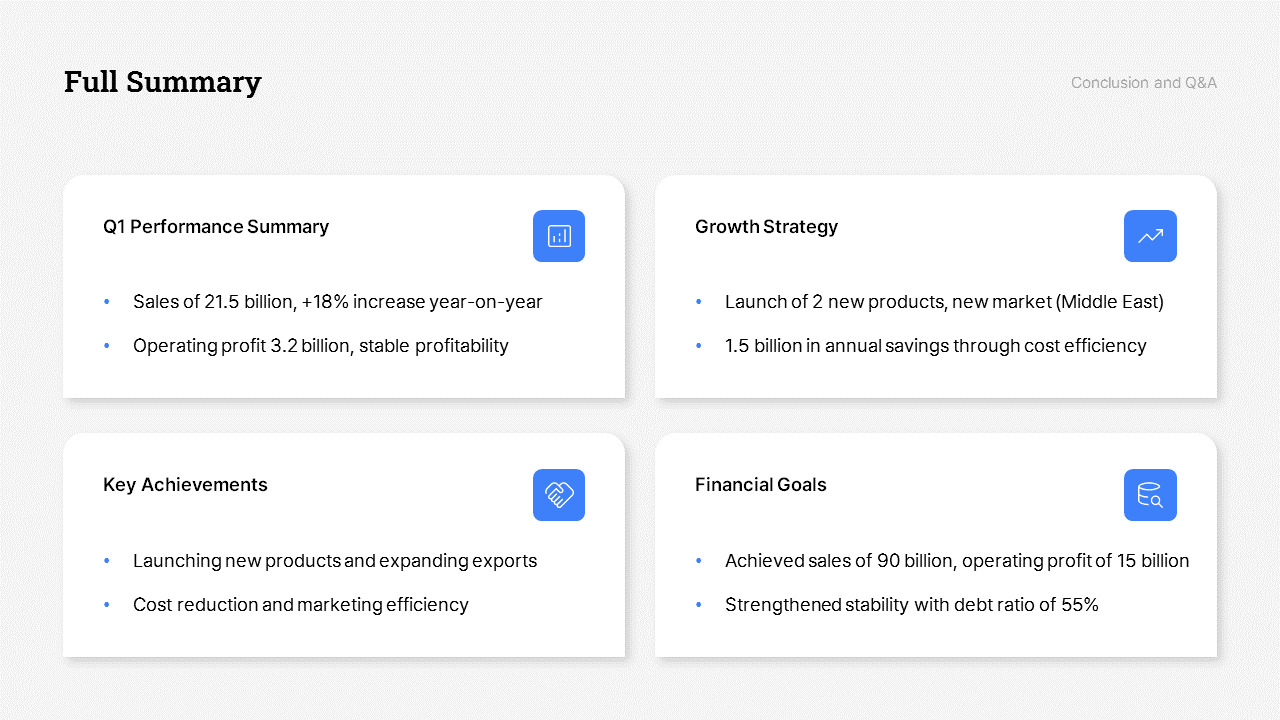
Task: Click the bar chart icon in Q1 Performance card
Action: (x=559, y=236)
